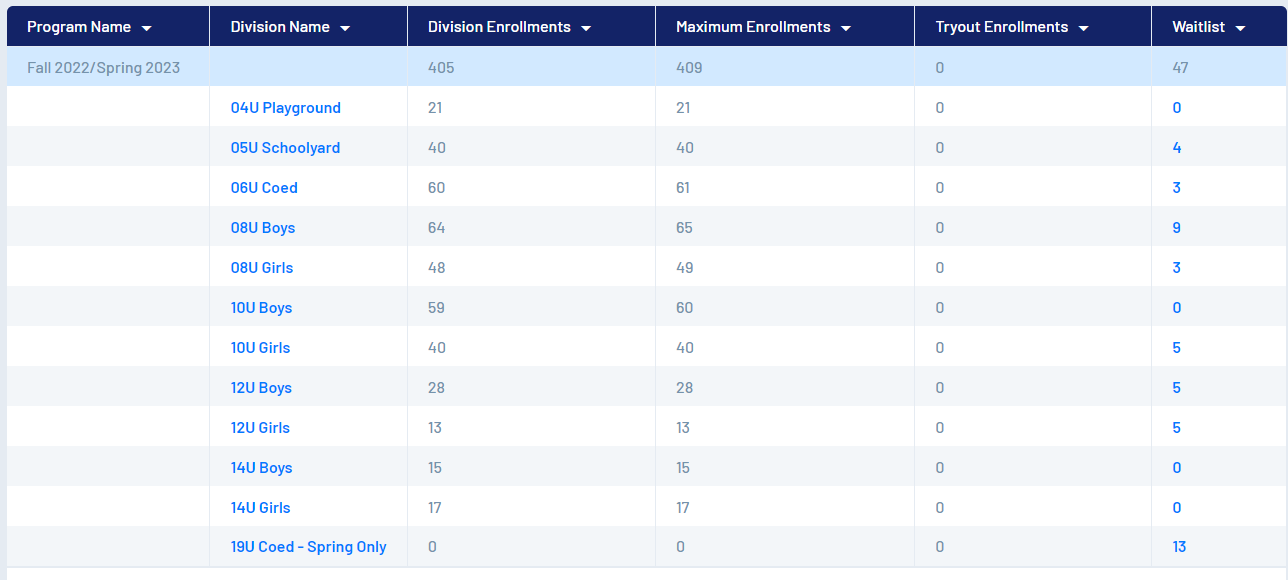
Task: Open 12U Boys division page
Action: 261,388
